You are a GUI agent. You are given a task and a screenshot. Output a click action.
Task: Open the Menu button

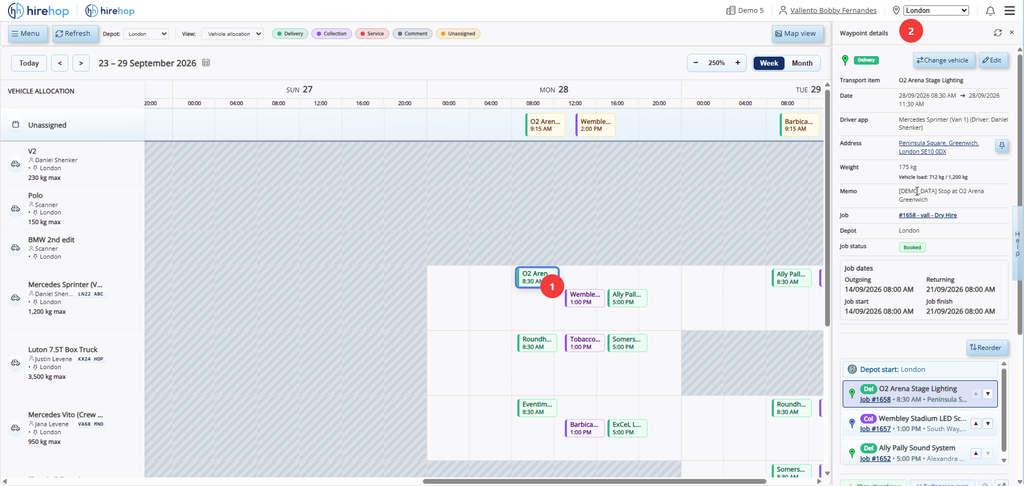(x=27, y=33)
